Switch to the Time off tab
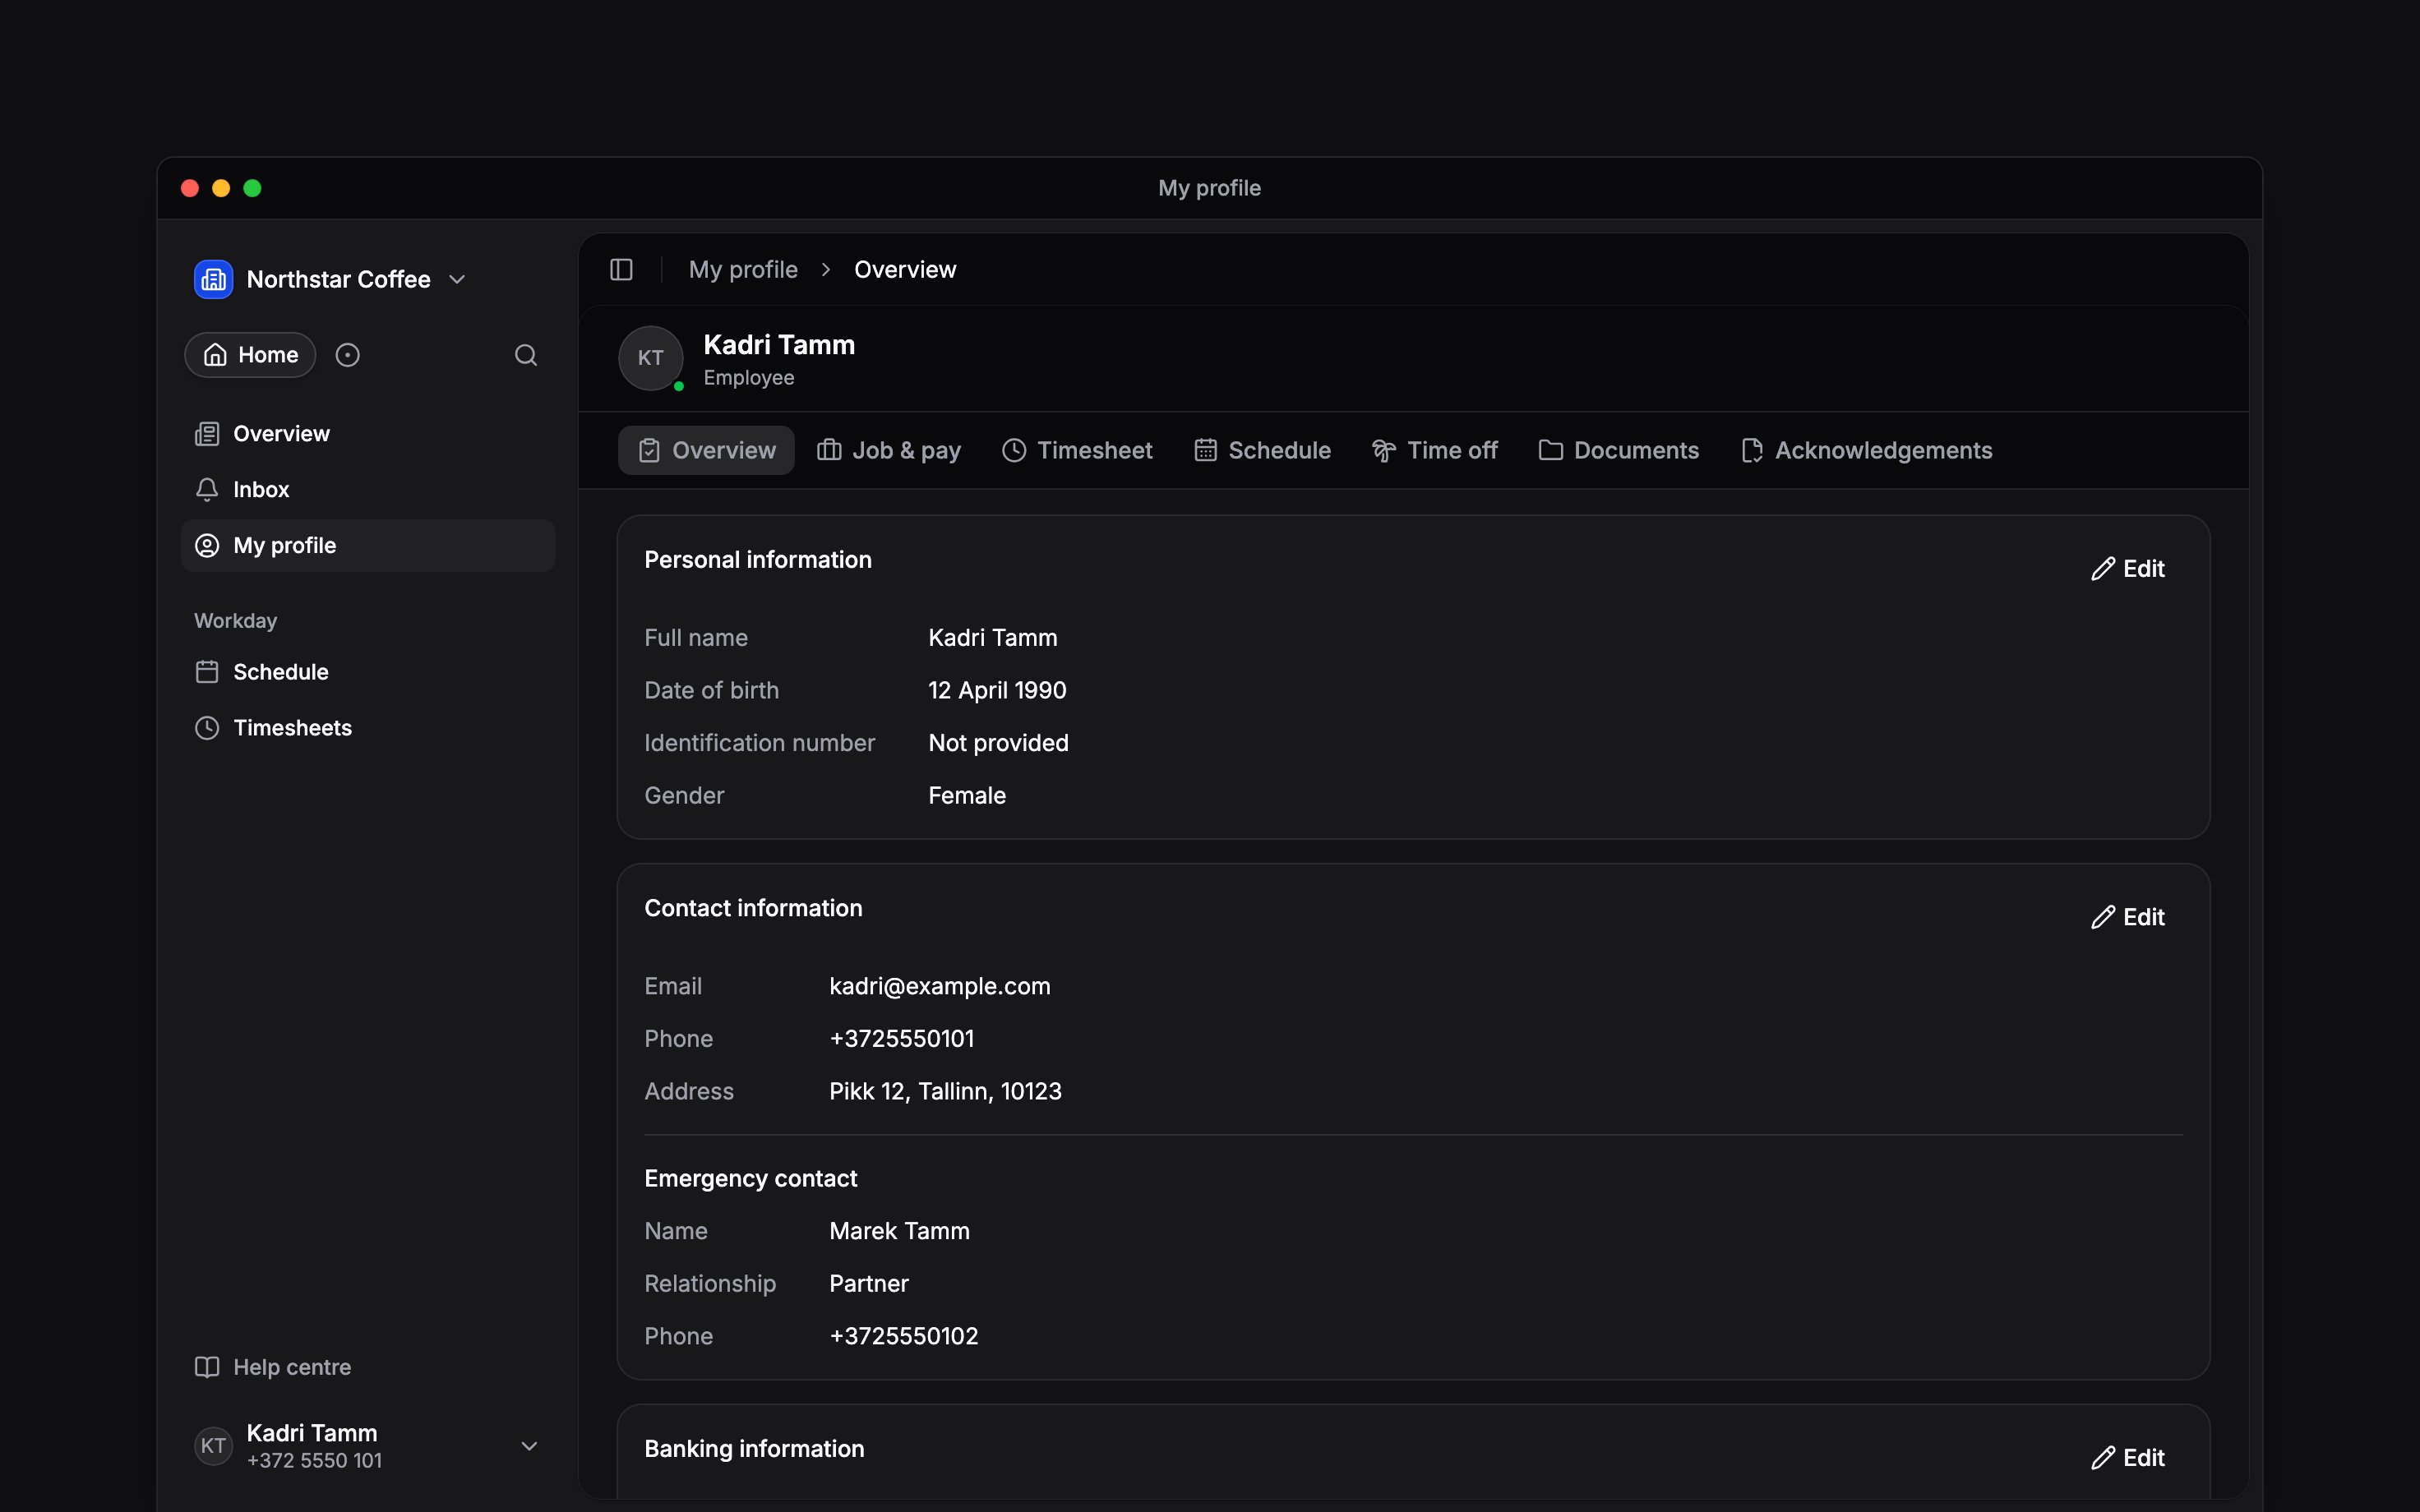This screenshot has height=1512, width=2420. (1434, 451)
